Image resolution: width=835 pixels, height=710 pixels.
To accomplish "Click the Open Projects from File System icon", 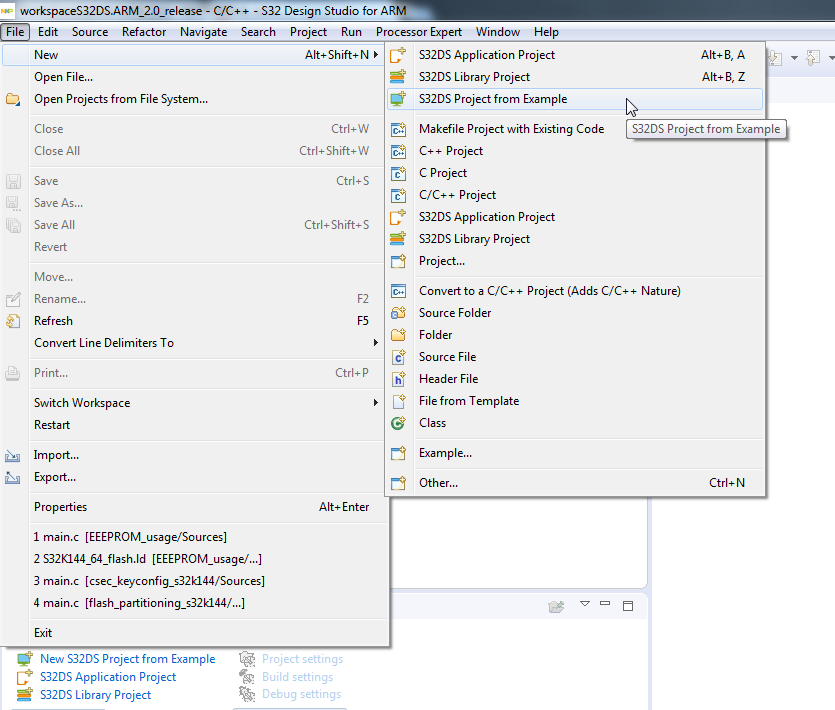I will click(x=13, y=99).
